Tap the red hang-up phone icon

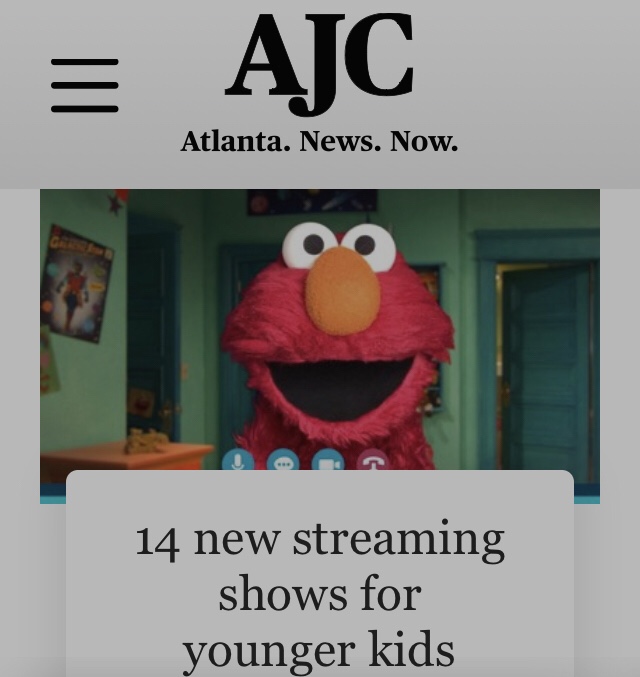[x=373, y=460]
